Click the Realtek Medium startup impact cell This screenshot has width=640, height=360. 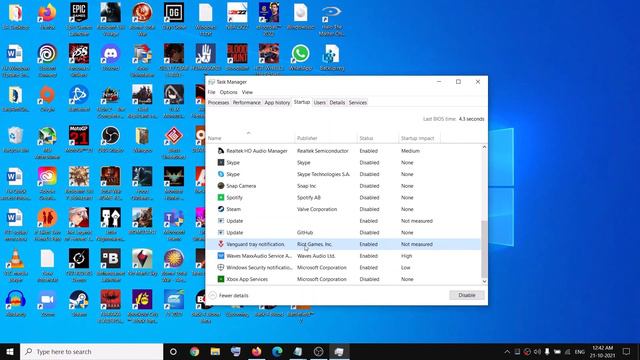click(410, 151)
